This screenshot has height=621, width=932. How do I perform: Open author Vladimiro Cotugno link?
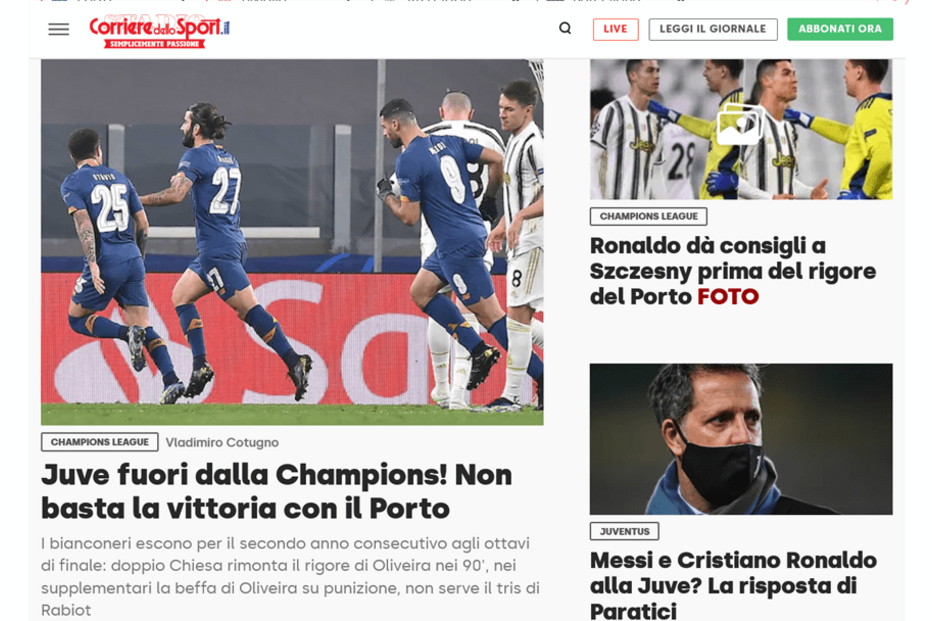click(x=222, y=443)
